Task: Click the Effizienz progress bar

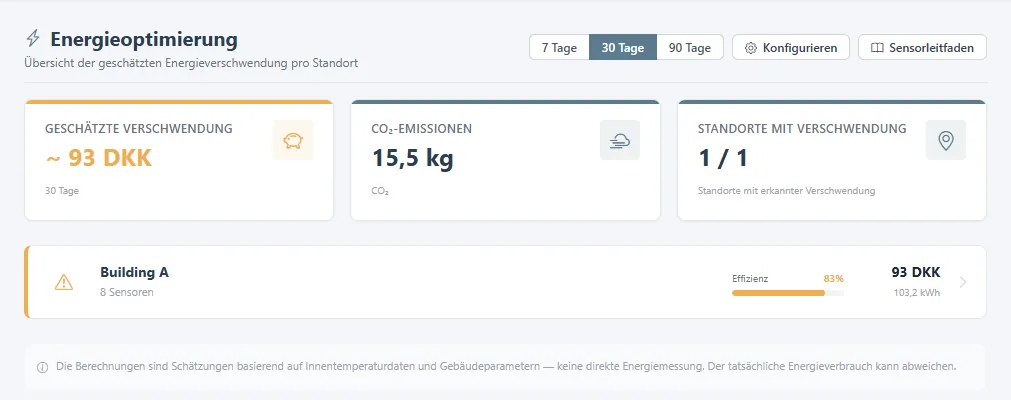Action: coord(787,293)
